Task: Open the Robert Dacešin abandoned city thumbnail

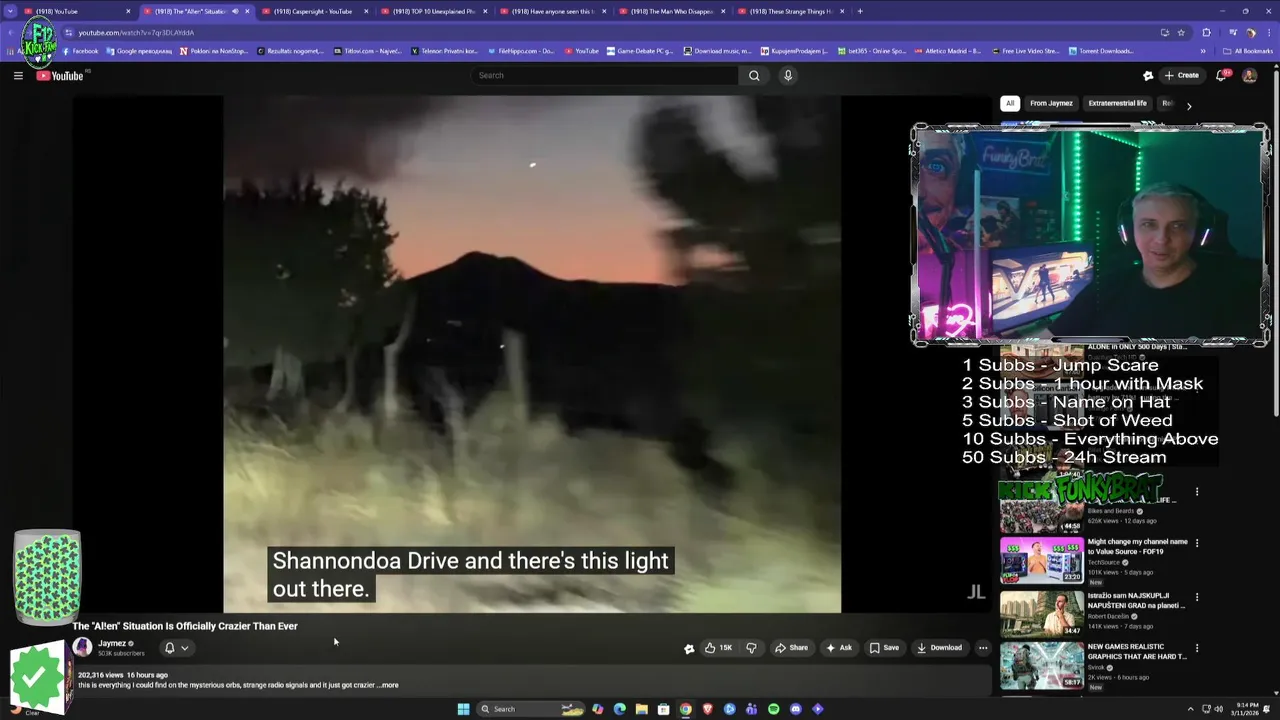Action: [1042, 613]
